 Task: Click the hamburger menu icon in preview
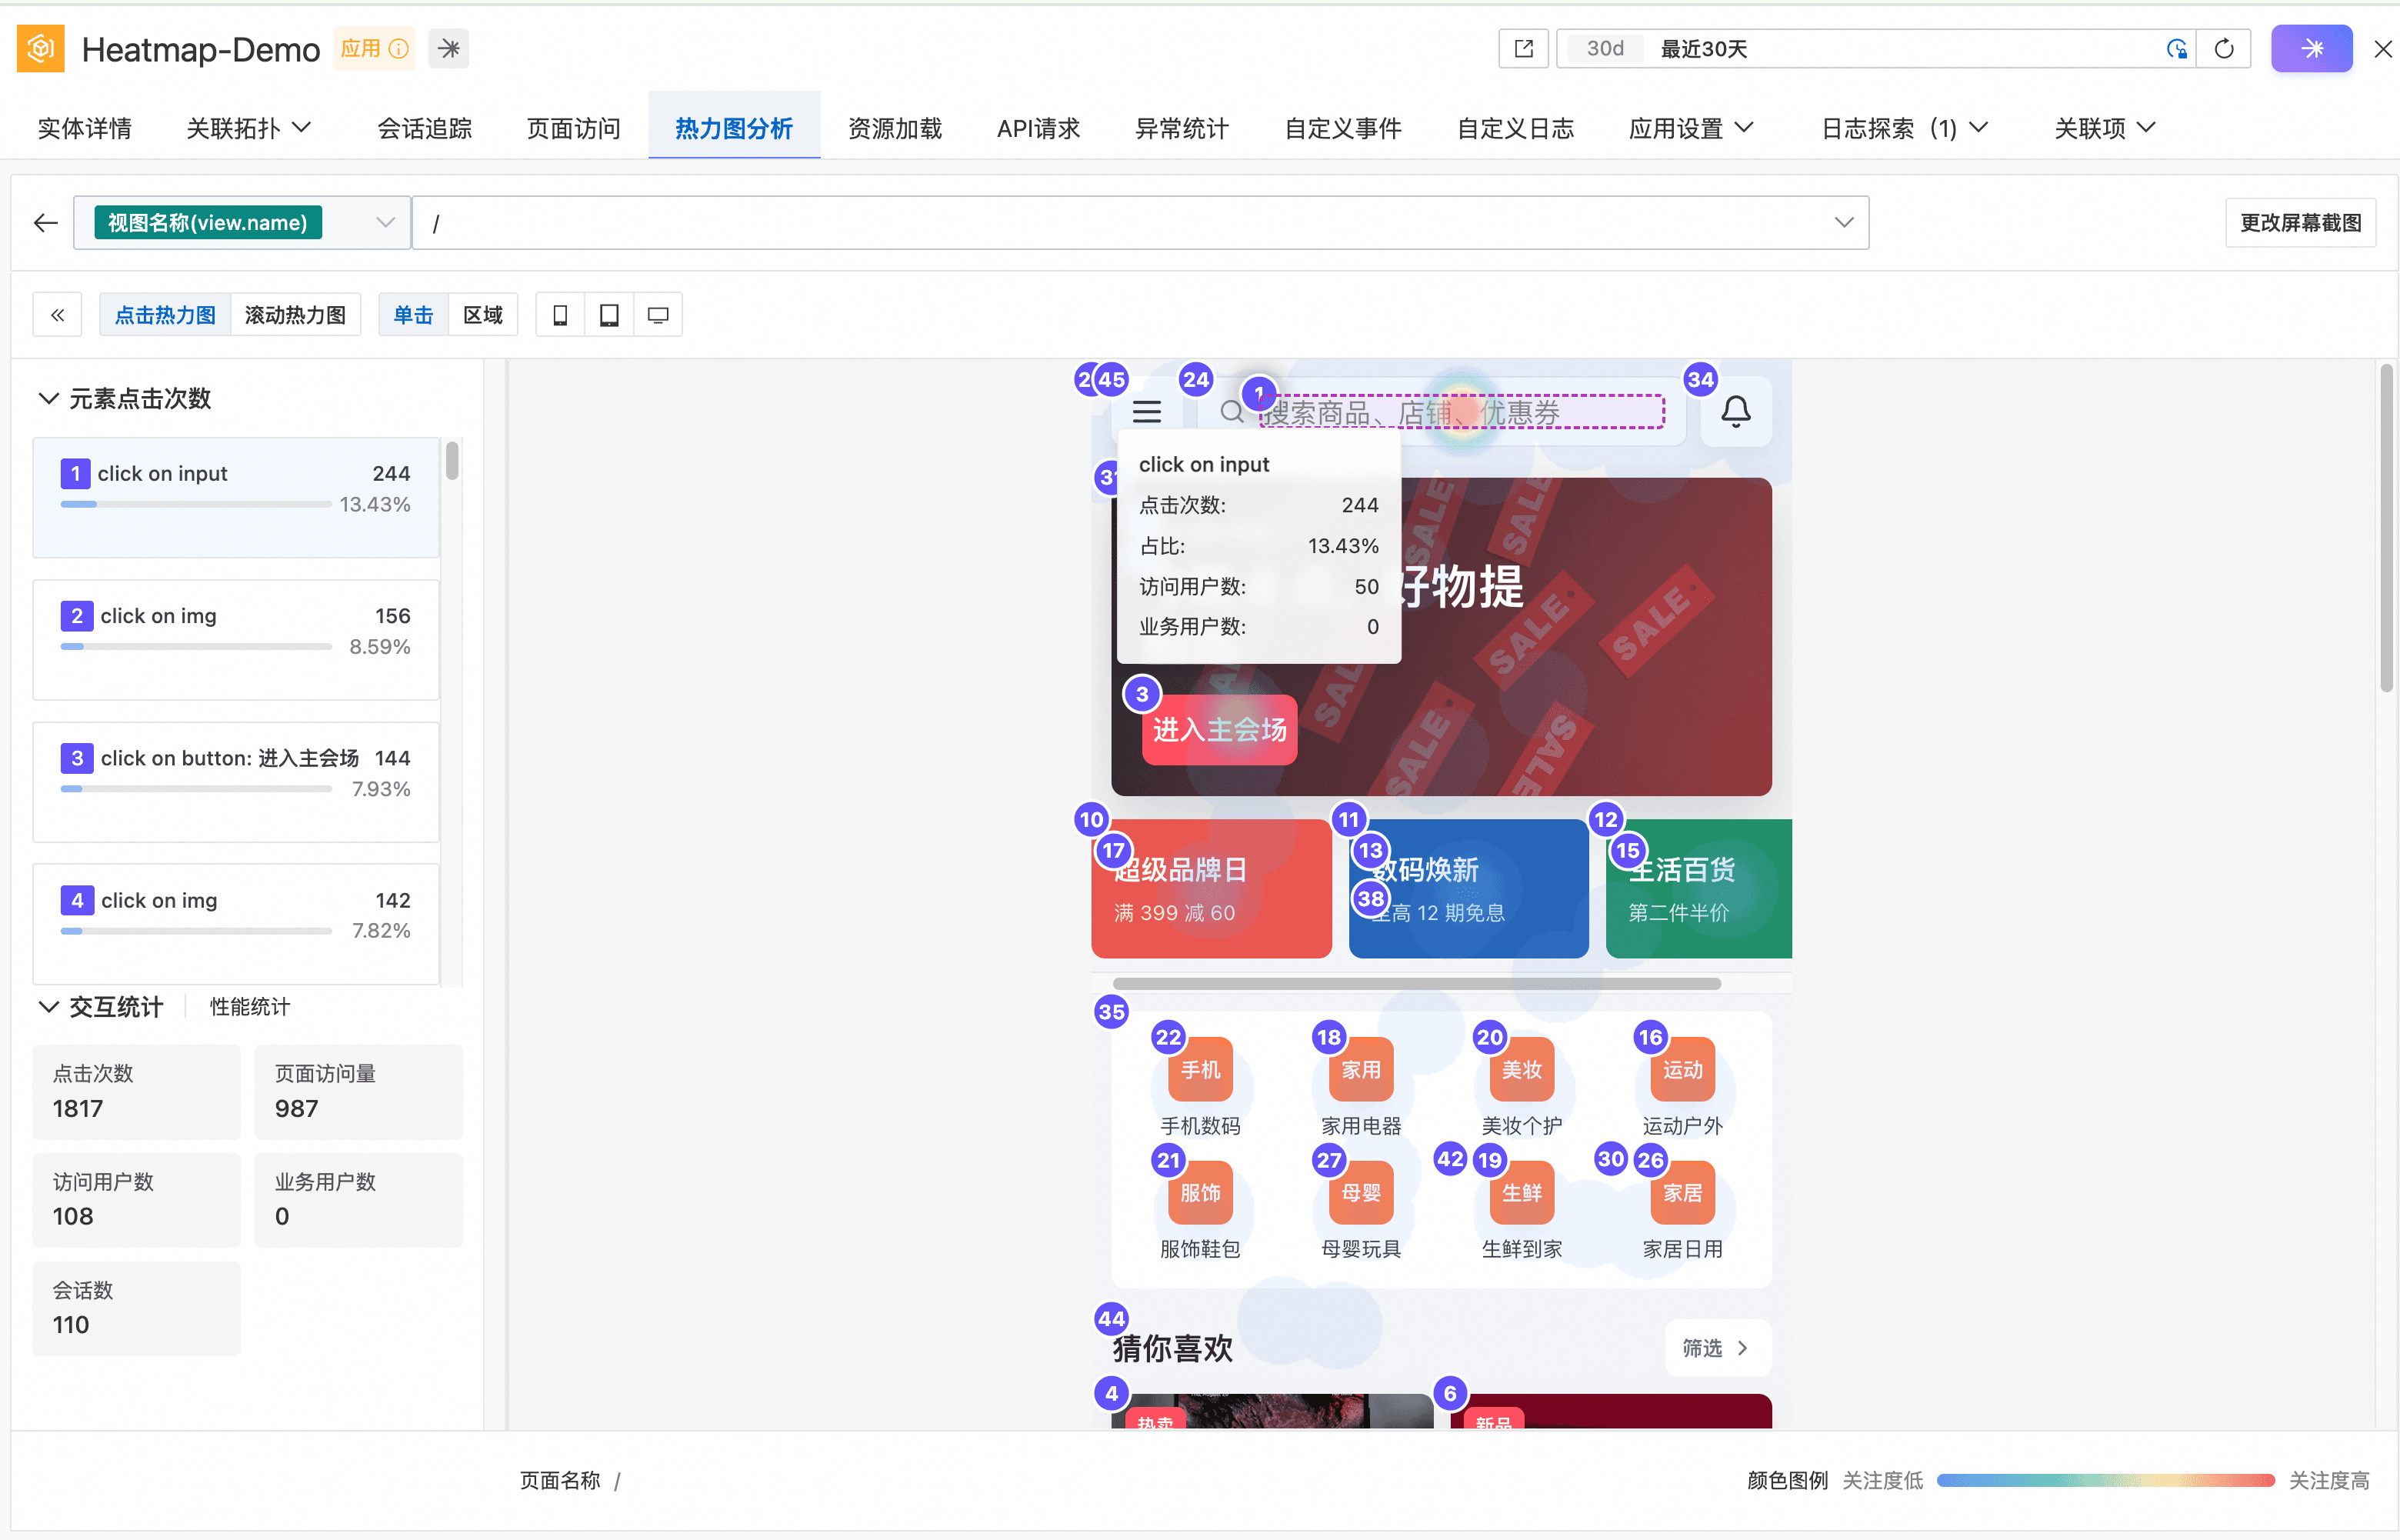[1147, 412]
